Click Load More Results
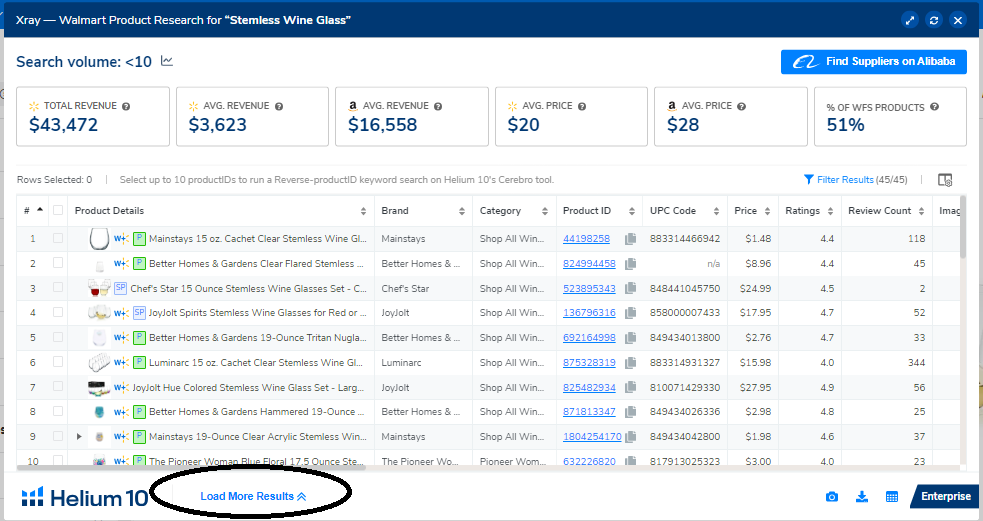 pos(253,497)
